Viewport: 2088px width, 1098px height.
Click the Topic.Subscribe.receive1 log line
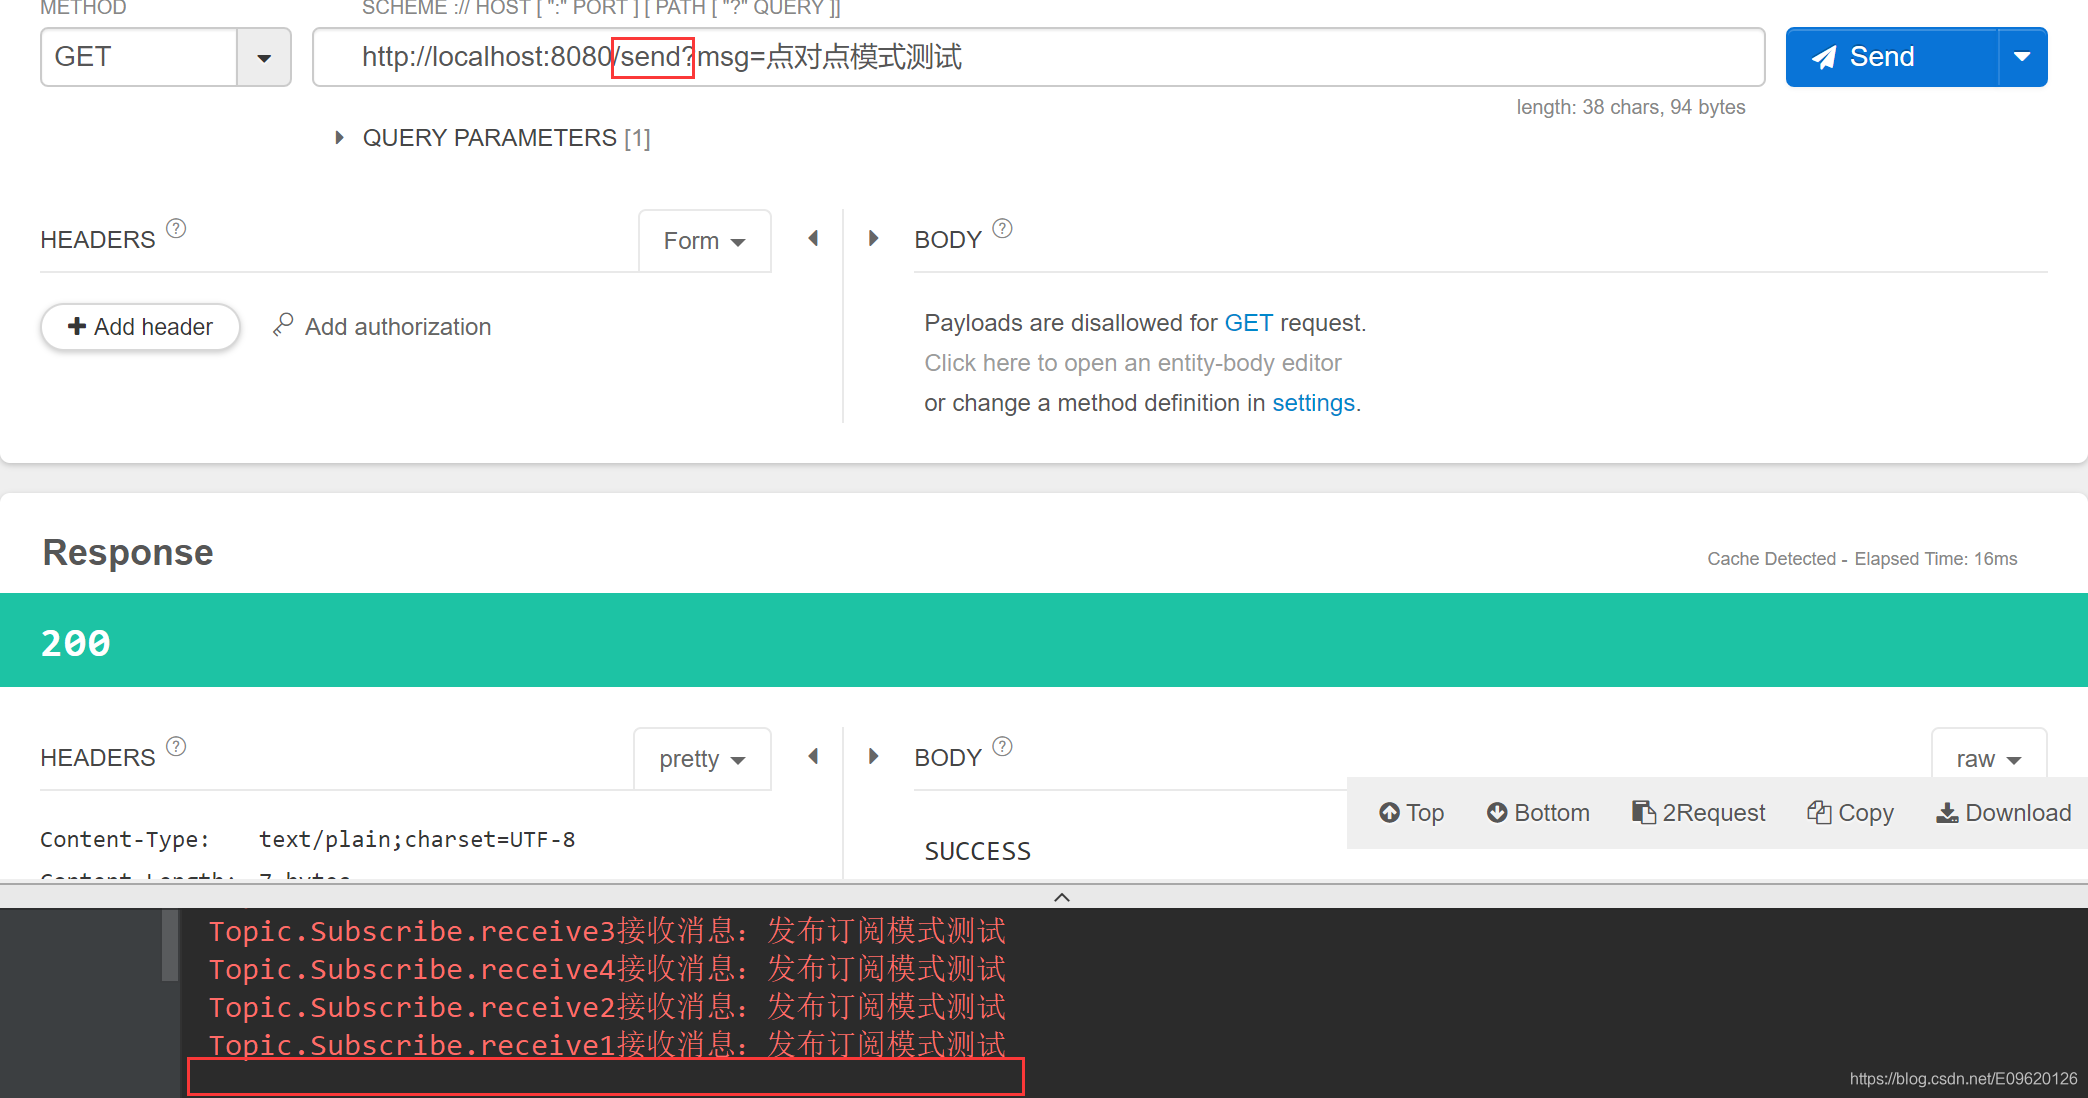click(x=607, y=1045)
